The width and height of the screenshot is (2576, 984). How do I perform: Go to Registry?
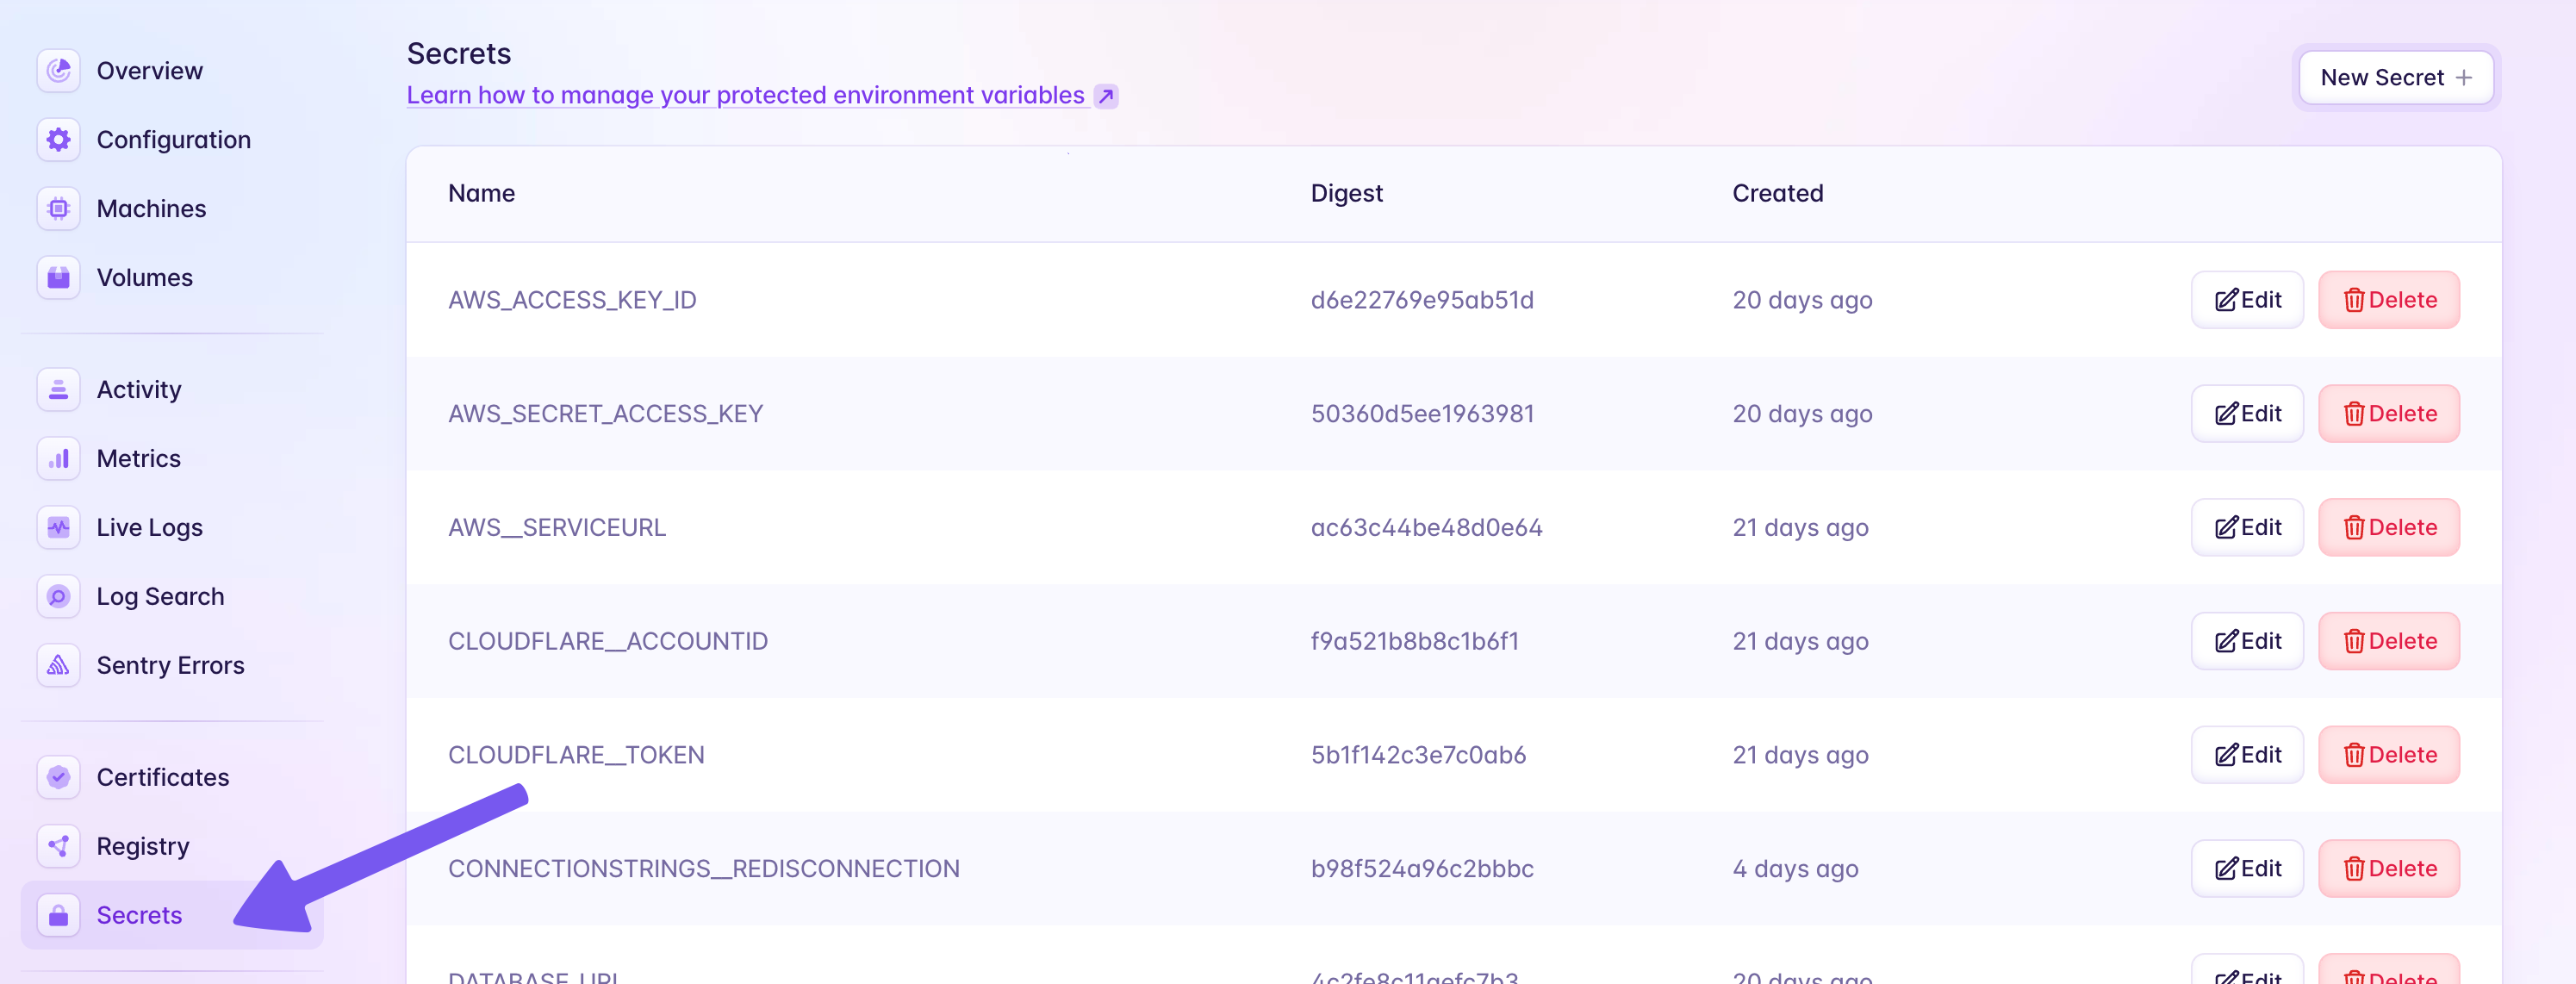click(172, 847)
